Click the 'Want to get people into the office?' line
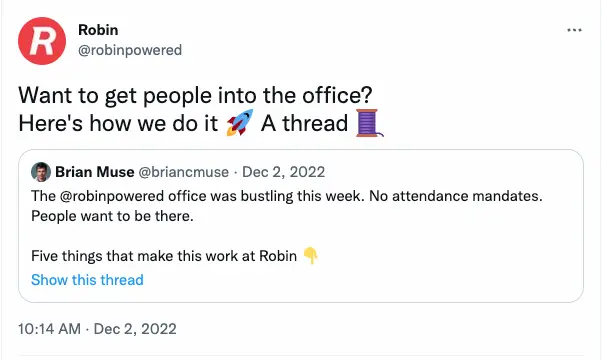This screenshot has height=360, width=602. 195,95
